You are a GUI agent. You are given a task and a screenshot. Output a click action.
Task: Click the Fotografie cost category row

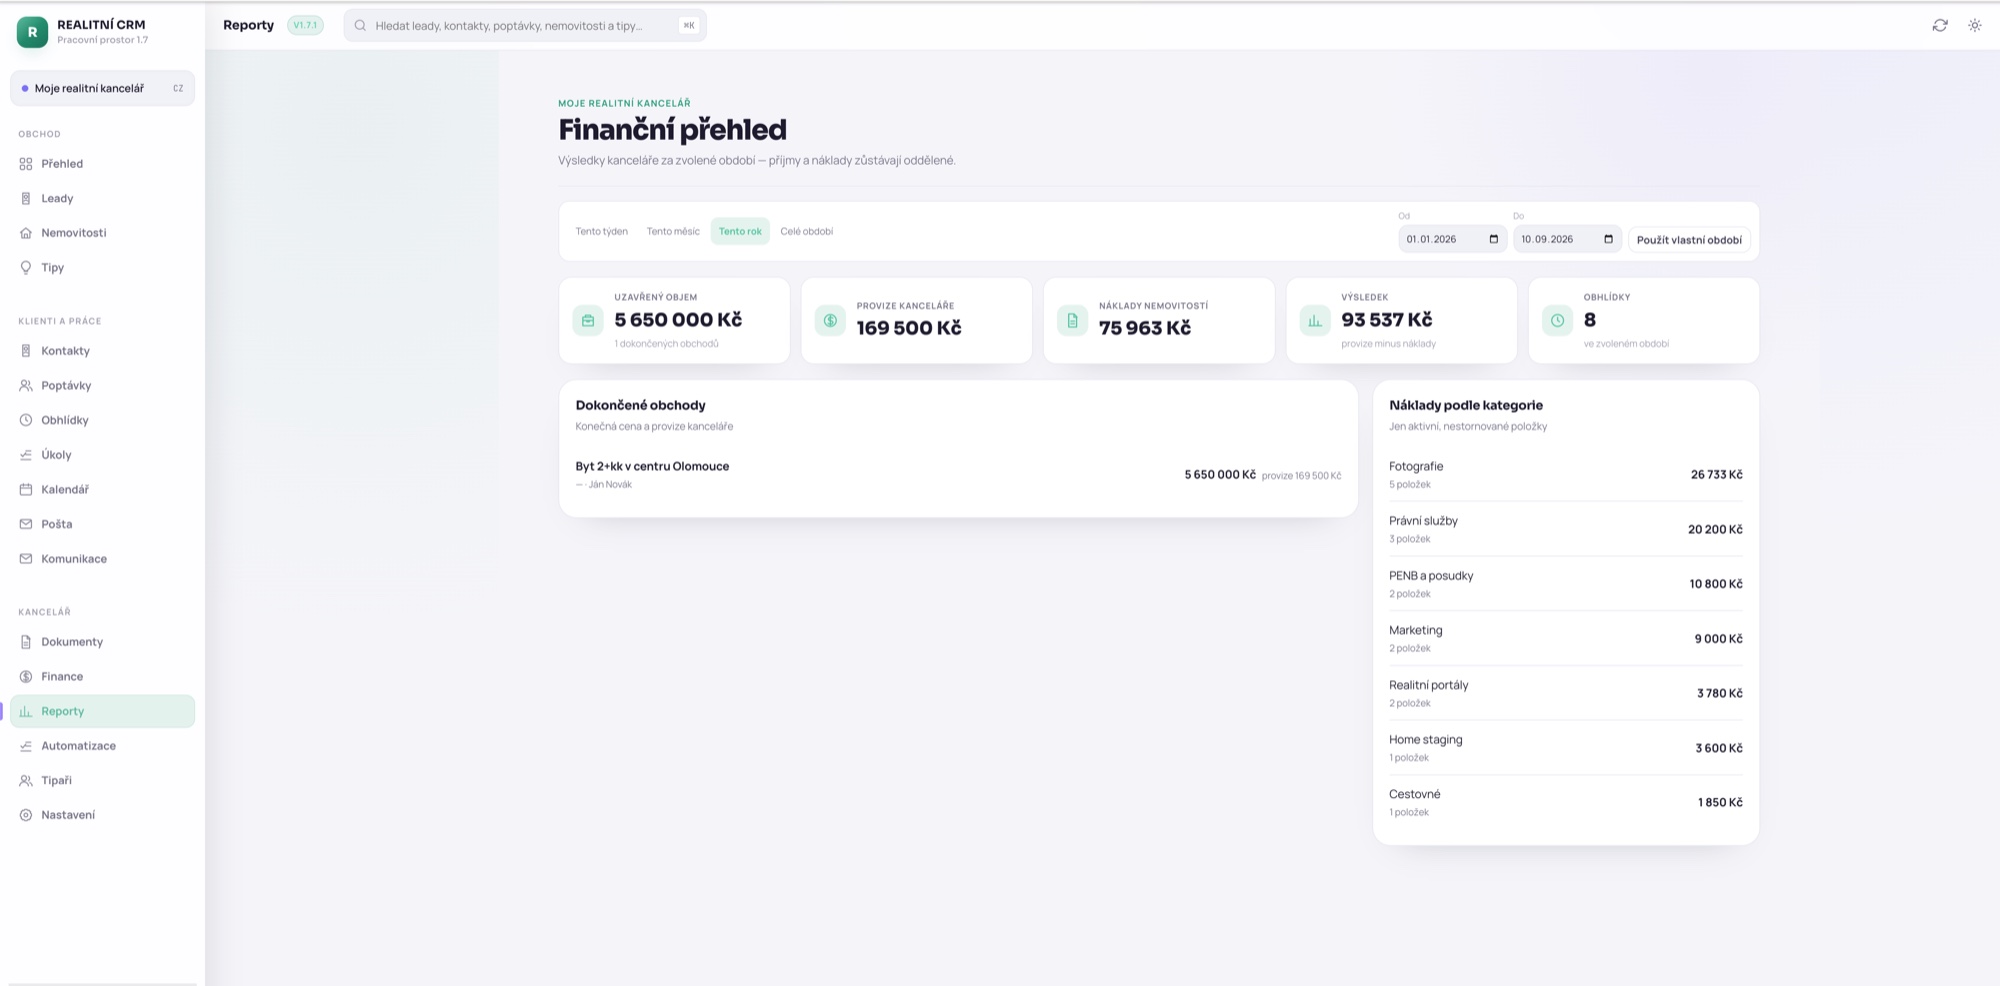click(x=1566, y=475)
